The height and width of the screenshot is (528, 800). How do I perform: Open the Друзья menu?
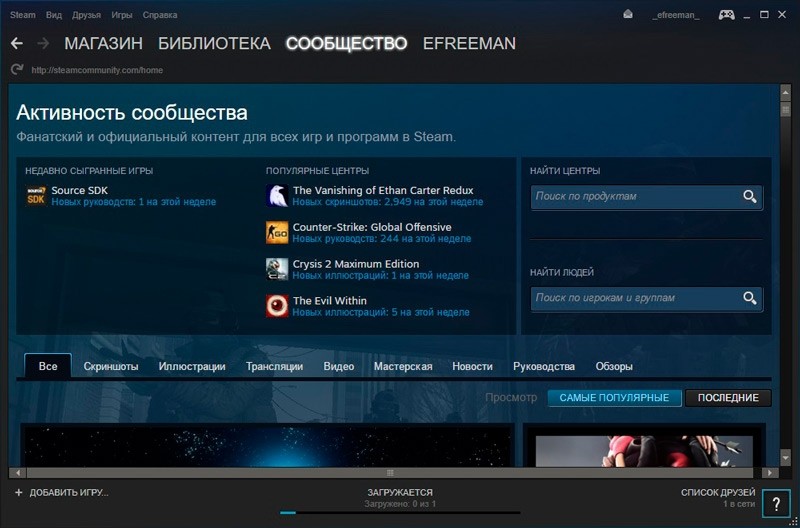[86, 15]
